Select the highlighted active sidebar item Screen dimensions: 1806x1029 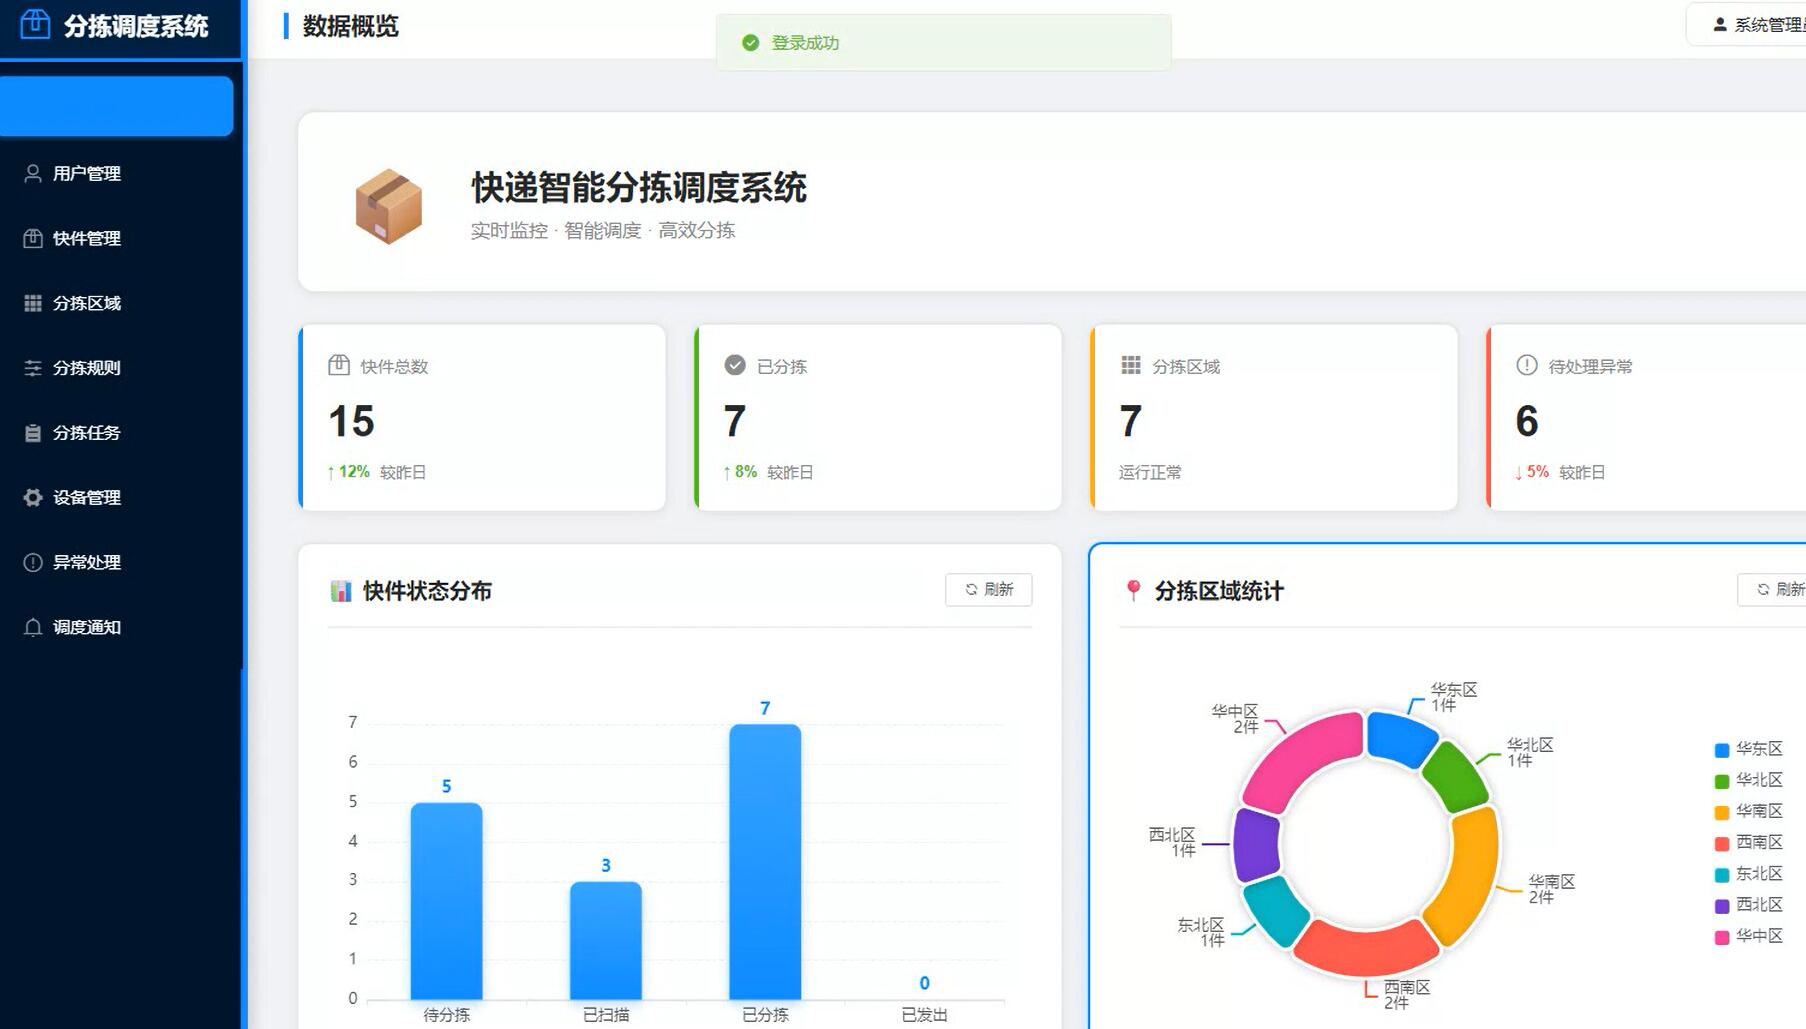117,106
